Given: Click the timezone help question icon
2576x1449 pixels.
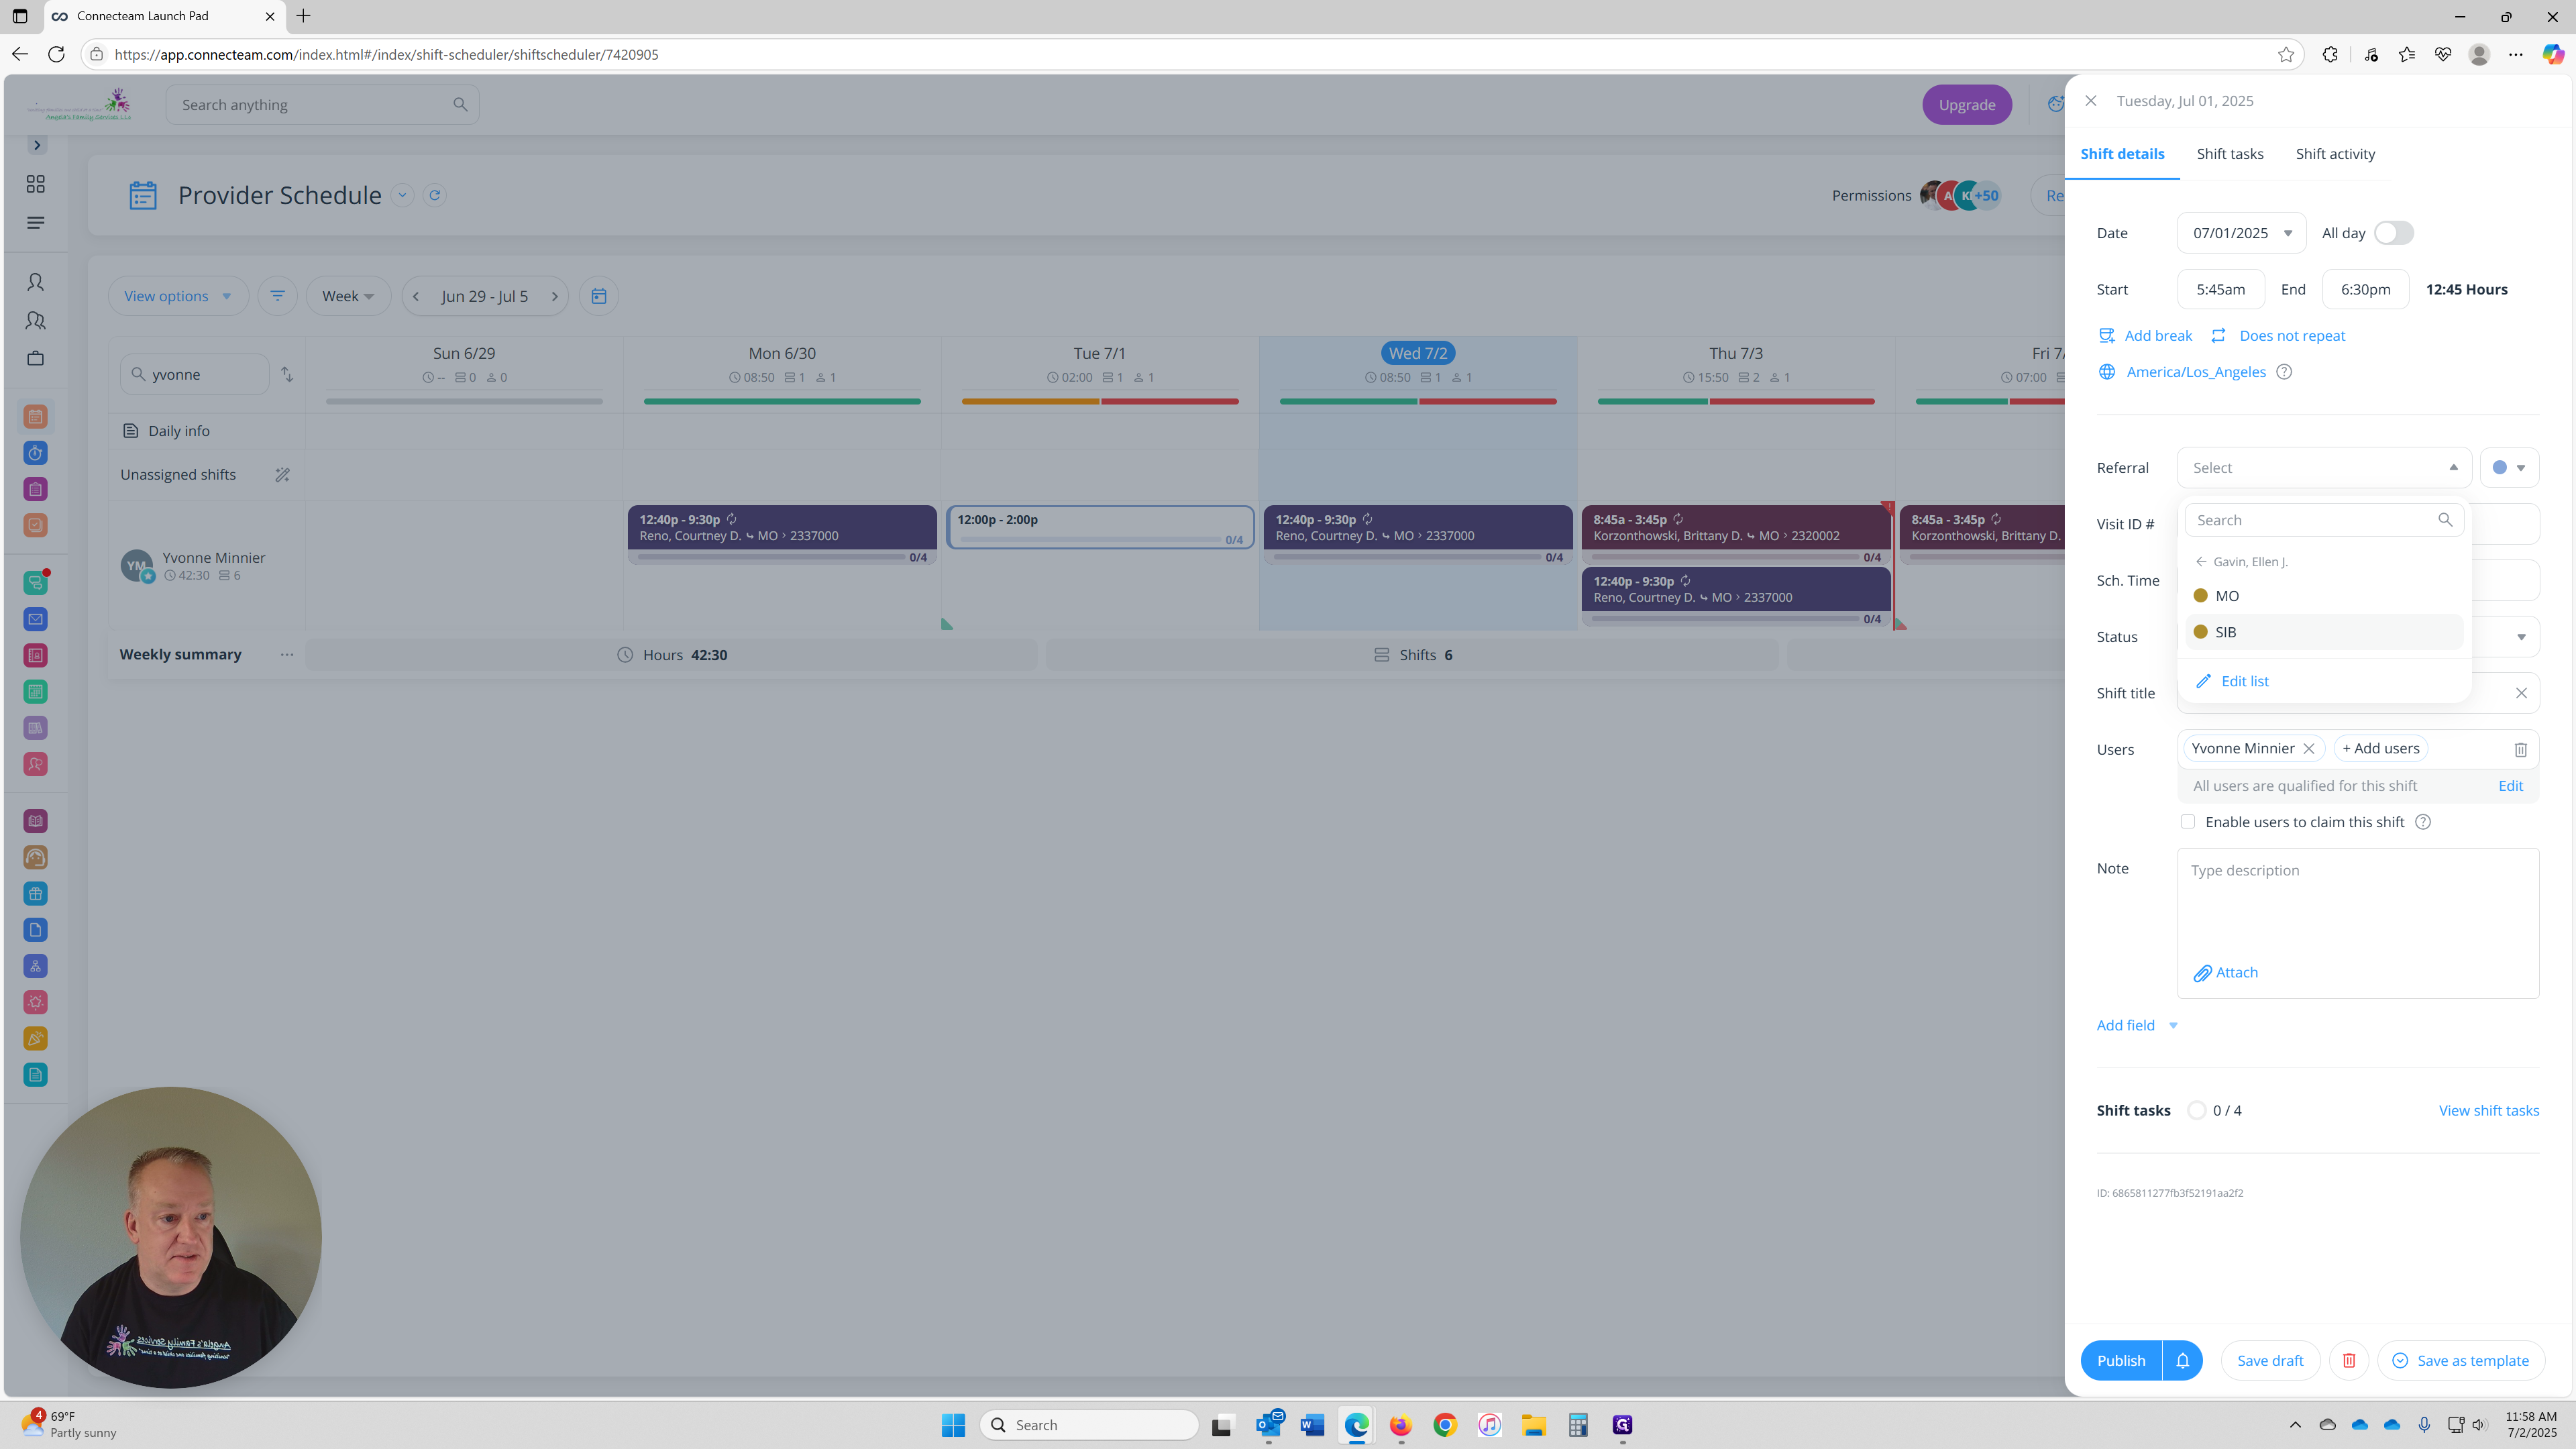Looking at the screenshot, I should [2284, 372].
